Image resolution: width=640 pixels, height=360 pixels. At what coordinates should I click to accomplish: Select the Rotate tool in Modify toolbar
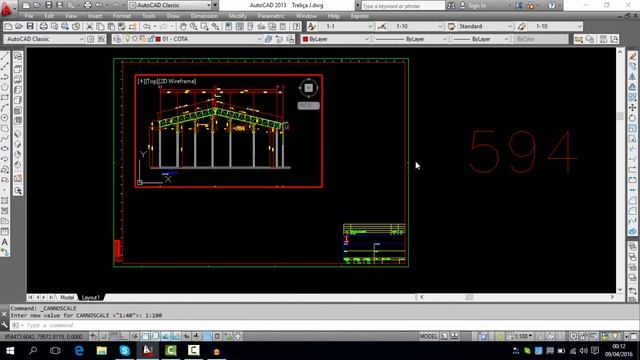point(632,118)
